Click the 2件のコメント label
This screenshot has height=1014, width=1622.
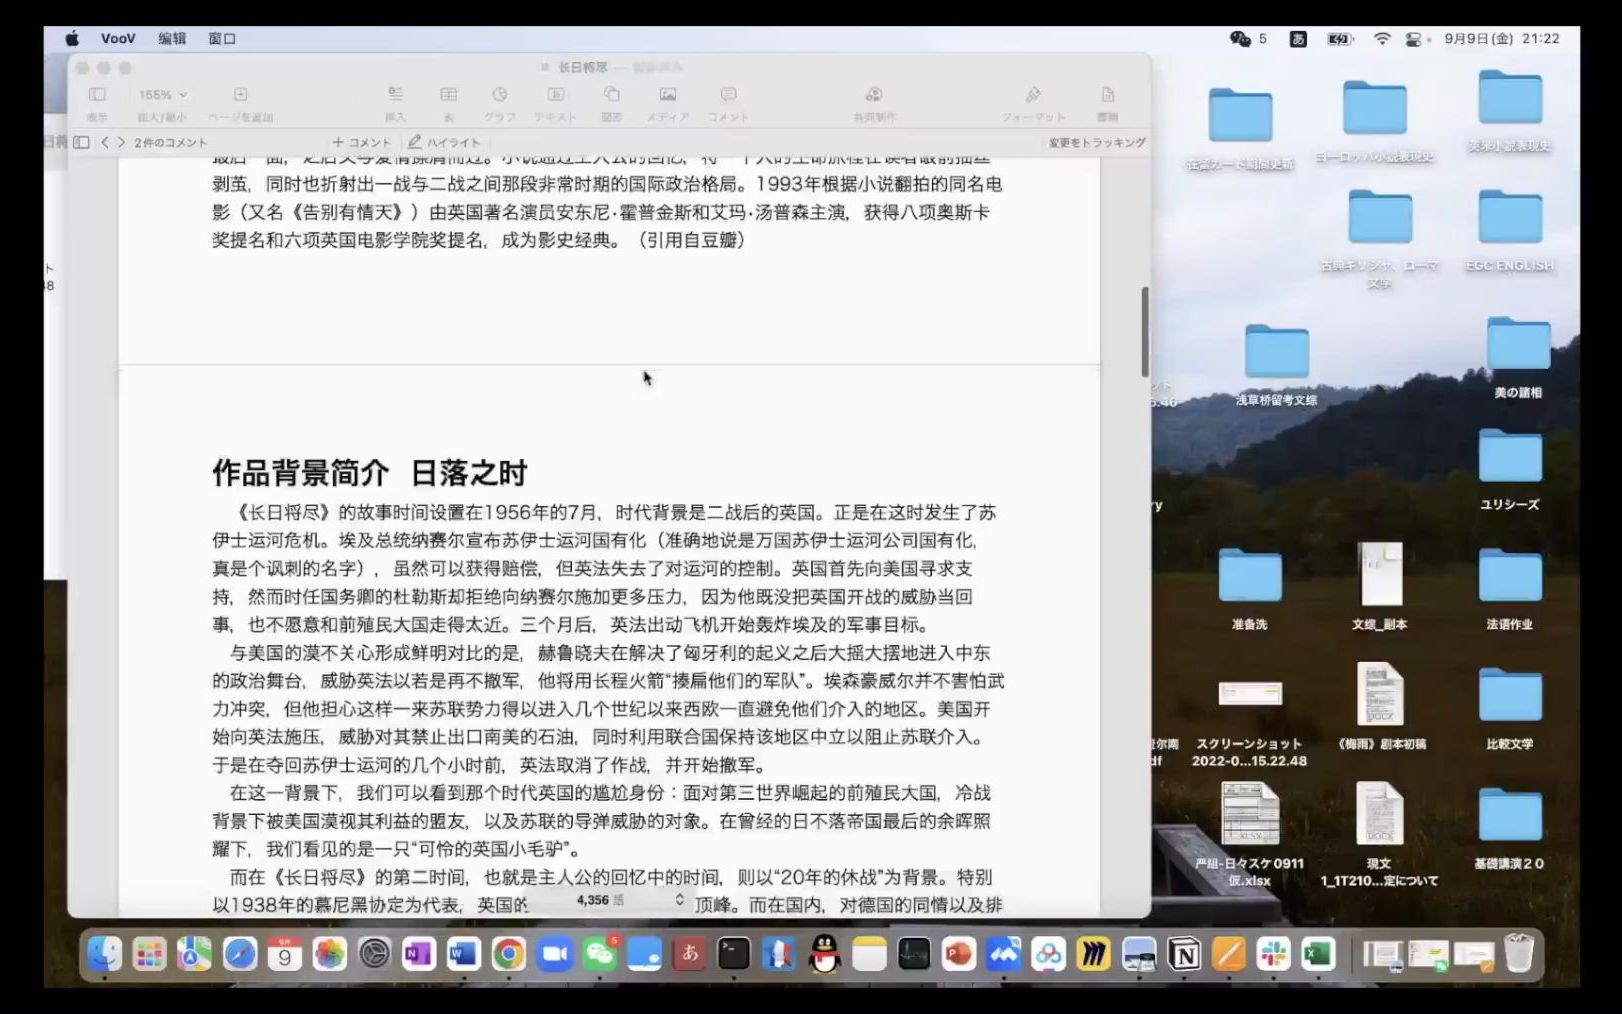coord(171,142)
